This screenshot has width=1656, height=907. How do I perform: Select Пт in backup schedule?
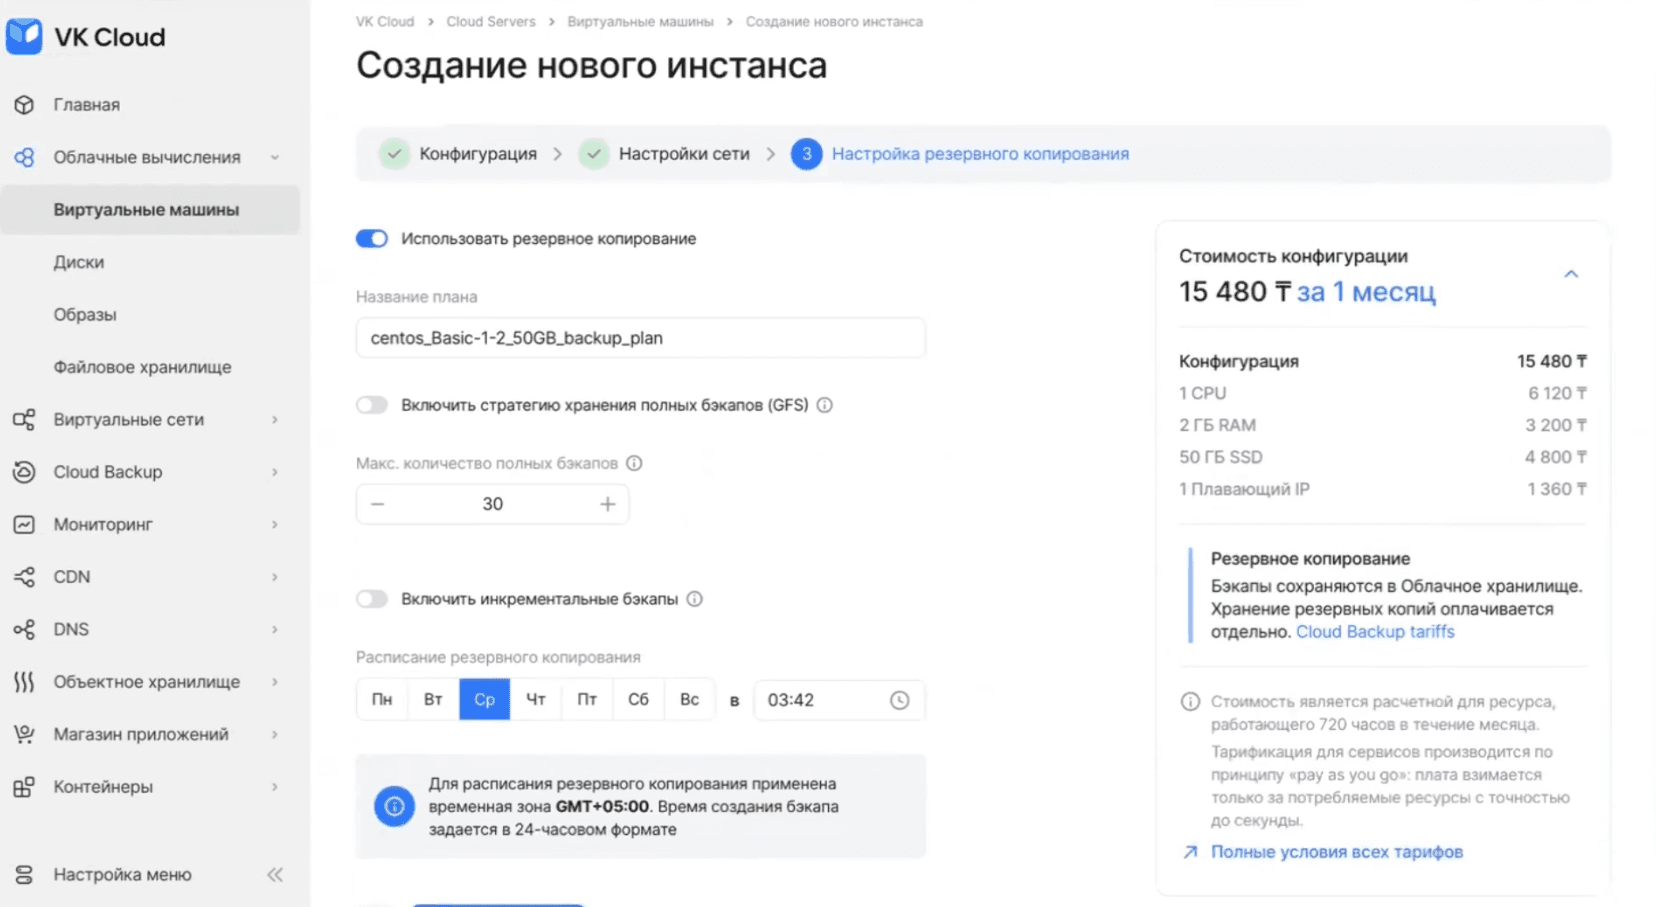pos(587,700)
